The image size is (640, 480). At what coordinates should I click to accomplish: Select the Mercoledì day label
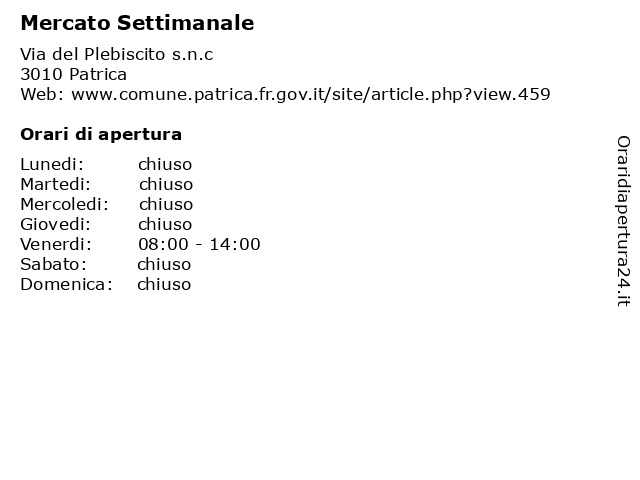click(64, 204)
